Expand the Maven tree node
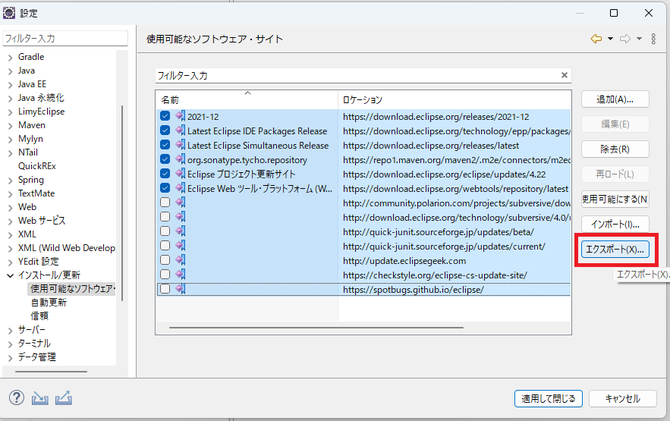Screen dimensions: 670x421 click(x=10, y=126)
